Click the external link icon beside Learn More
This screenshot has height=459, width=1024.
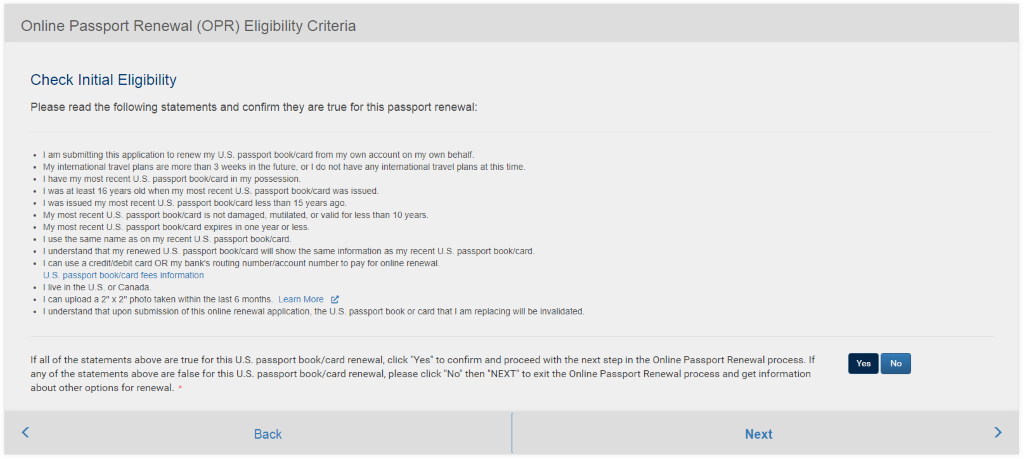click(335, 299)
